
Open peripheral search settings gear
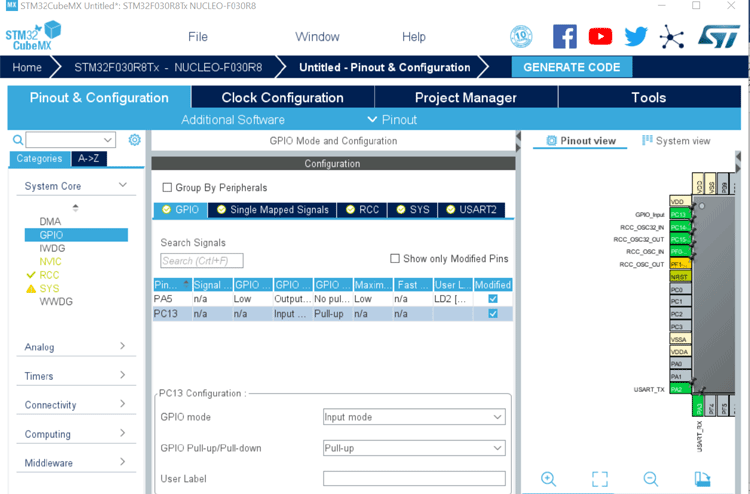coord(134,140)
